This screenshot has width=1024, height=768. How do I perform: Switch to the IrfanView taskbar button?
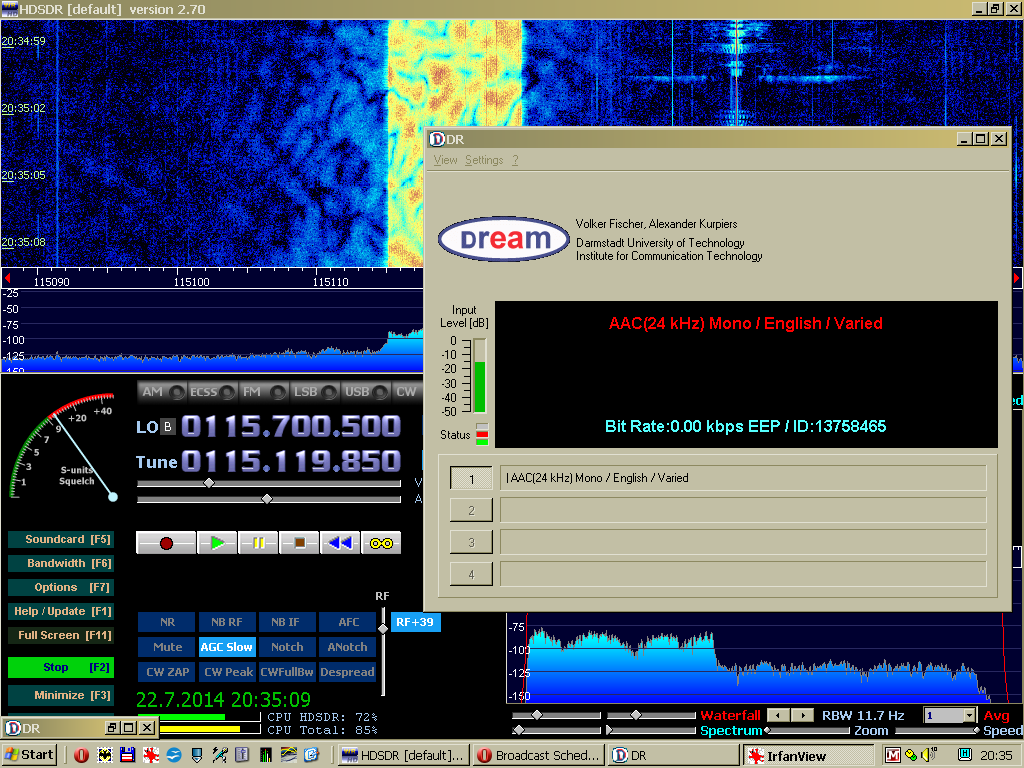[x=808, y=756]
